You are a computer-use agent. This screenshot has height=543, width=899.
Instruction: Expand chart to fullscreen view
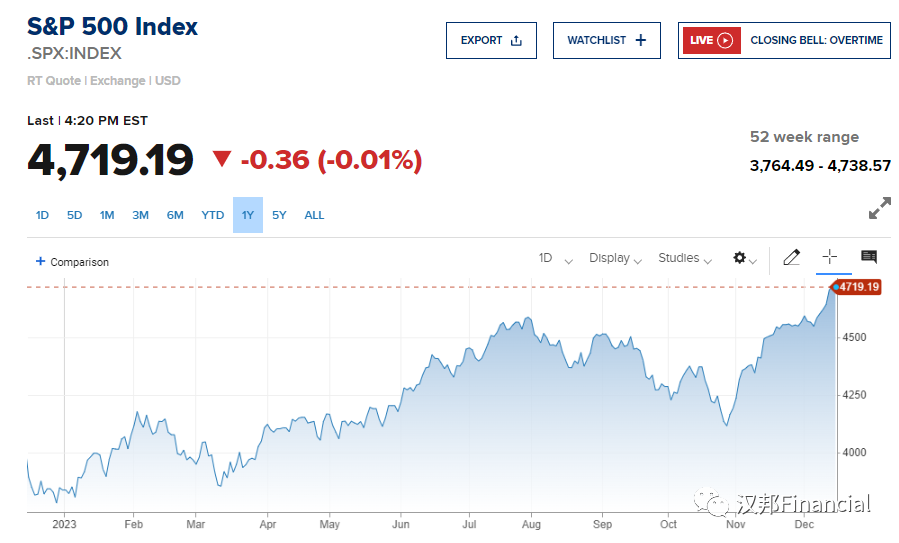pyautogui.click(x=879, y=209)
